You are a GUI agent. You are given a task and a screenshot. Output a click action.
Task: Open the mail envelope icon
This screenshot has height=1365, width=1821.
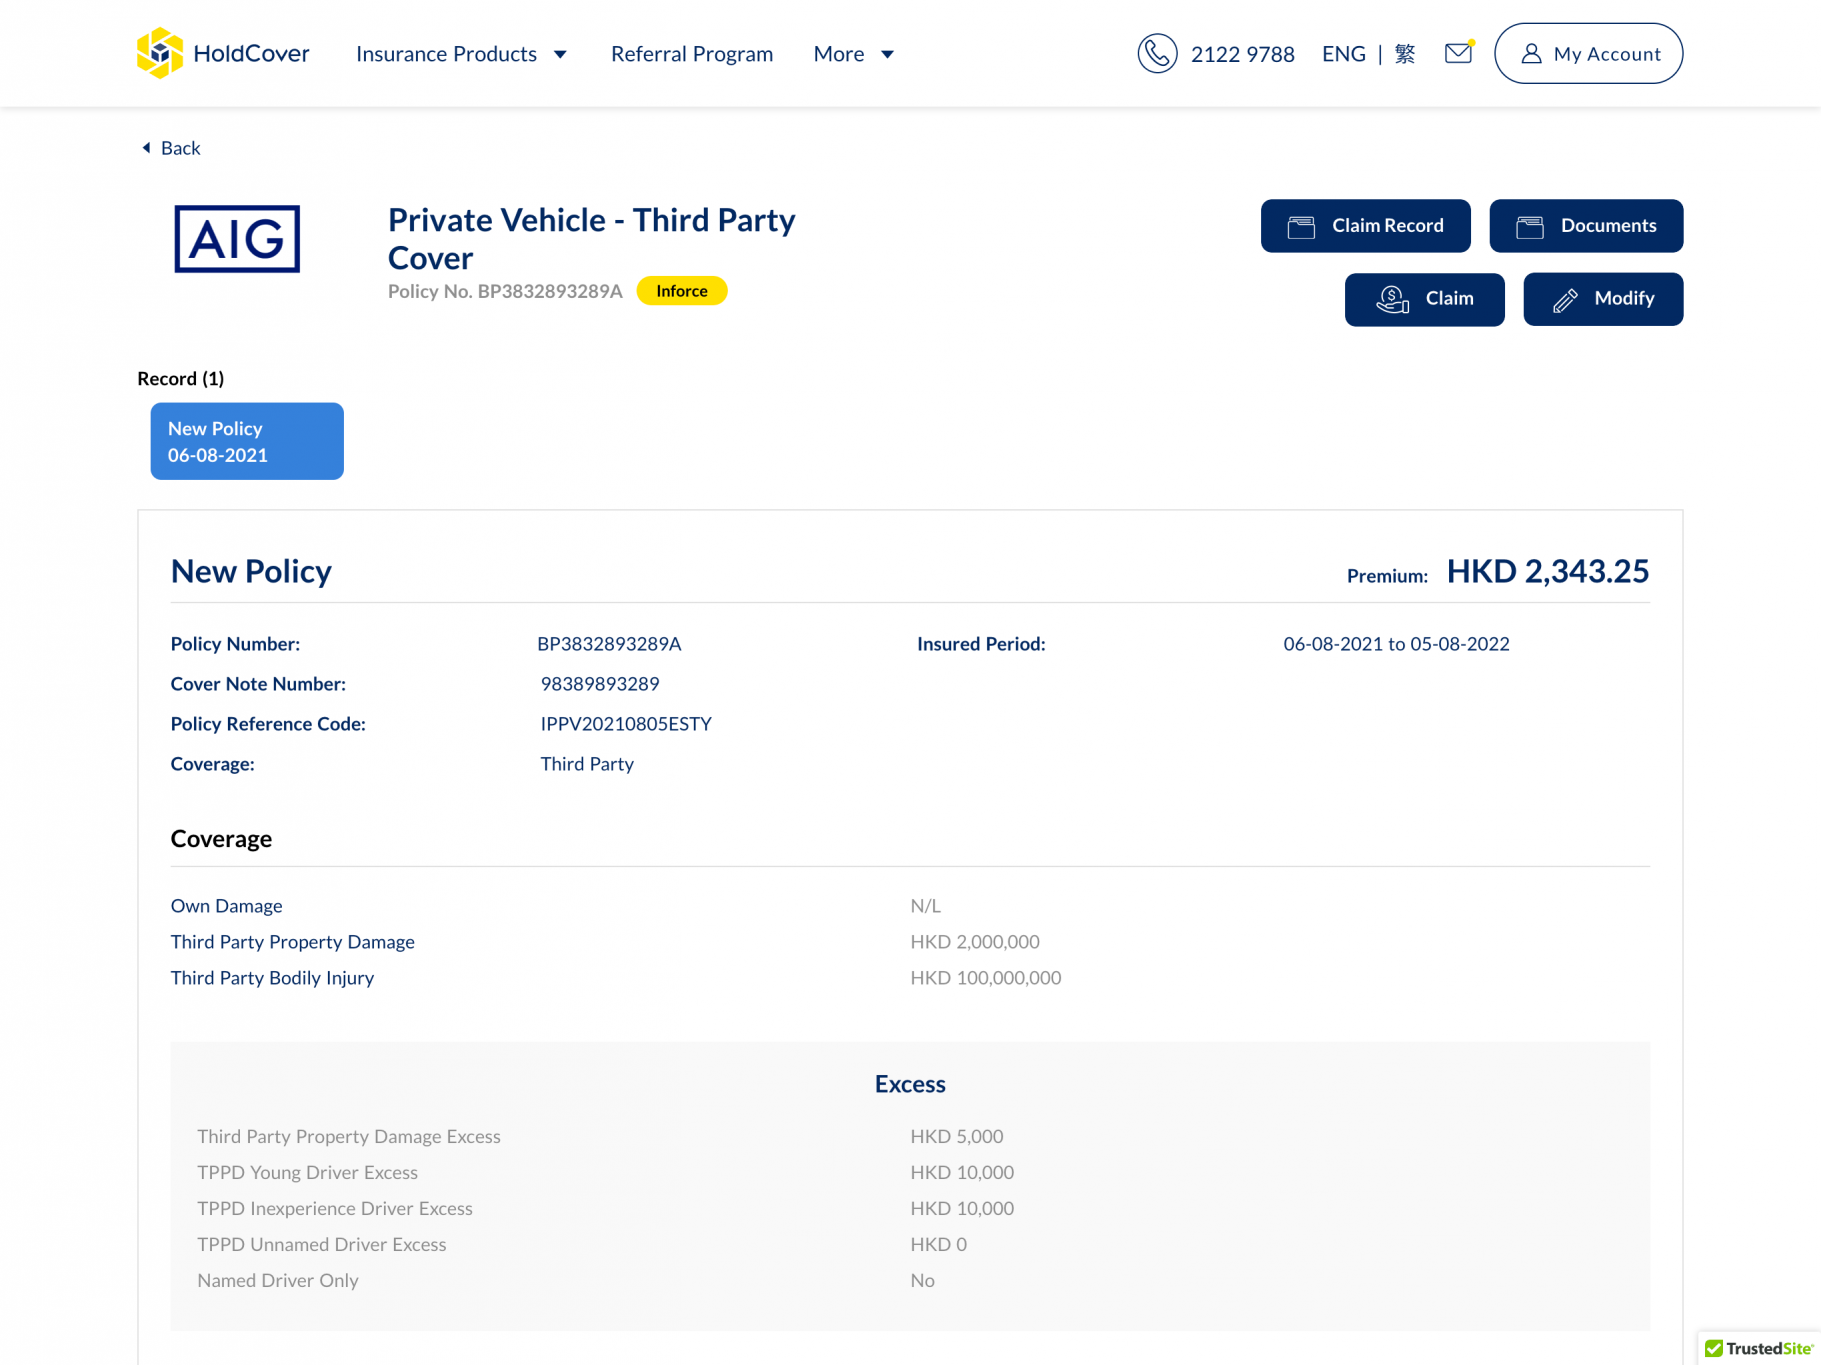(x=1458, y=53)
